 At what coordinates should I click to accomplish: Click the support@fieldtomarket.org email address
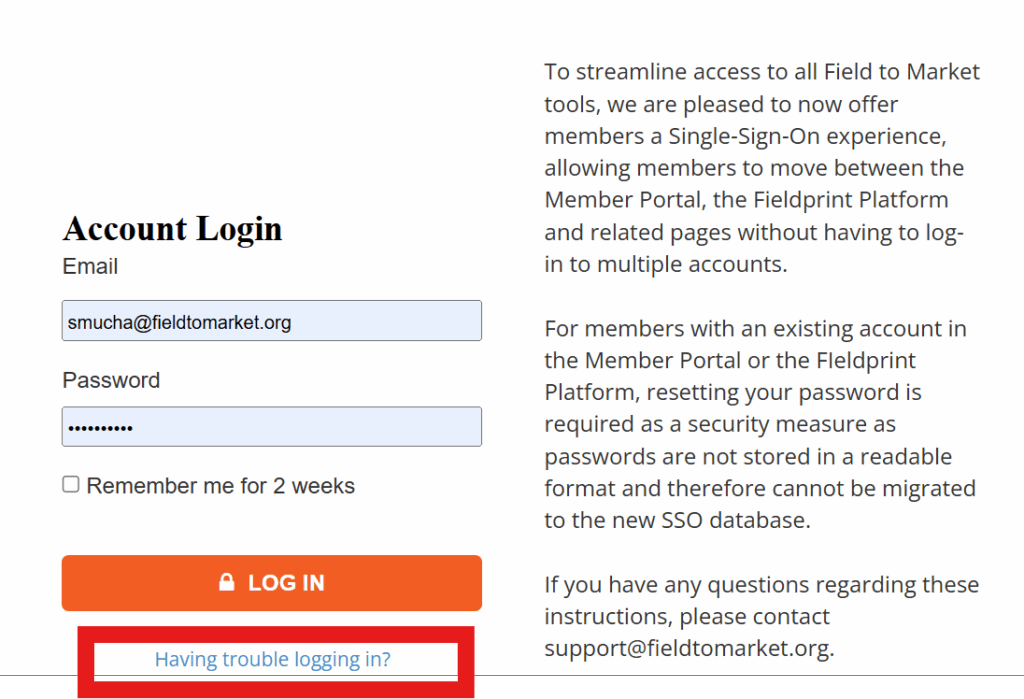[686, 648]
